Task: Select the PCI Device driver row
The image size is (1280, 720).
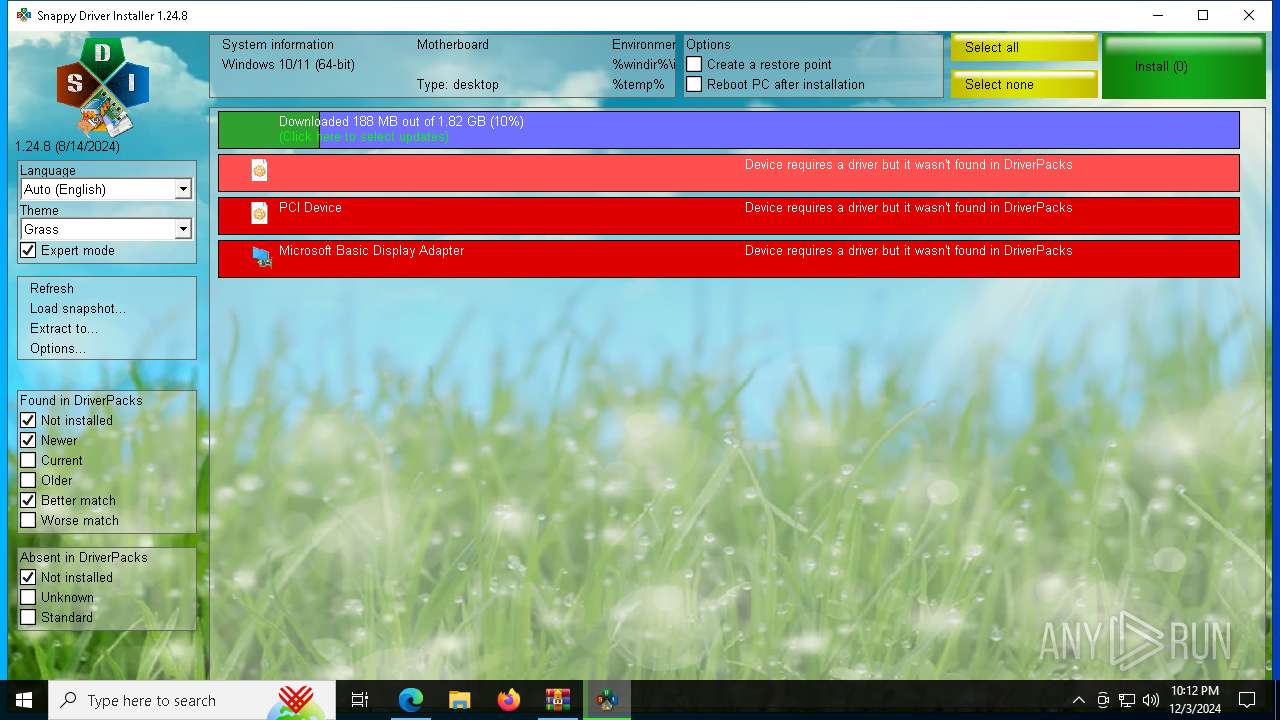Action: coord(729,215)
